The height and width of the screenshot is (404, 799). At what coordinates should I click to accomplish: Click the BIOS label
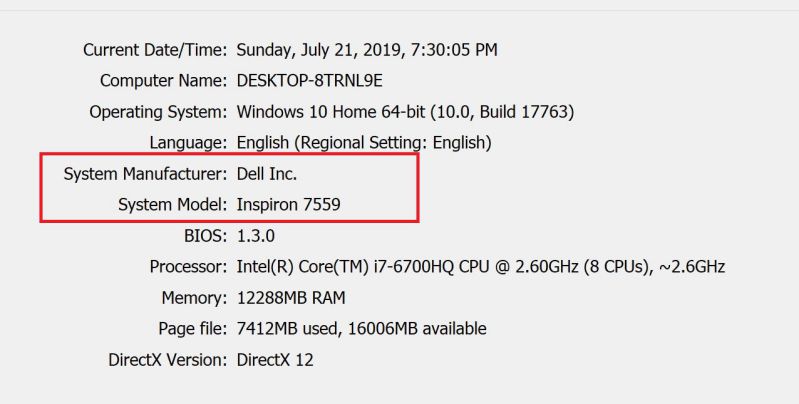tap(205, 236)
